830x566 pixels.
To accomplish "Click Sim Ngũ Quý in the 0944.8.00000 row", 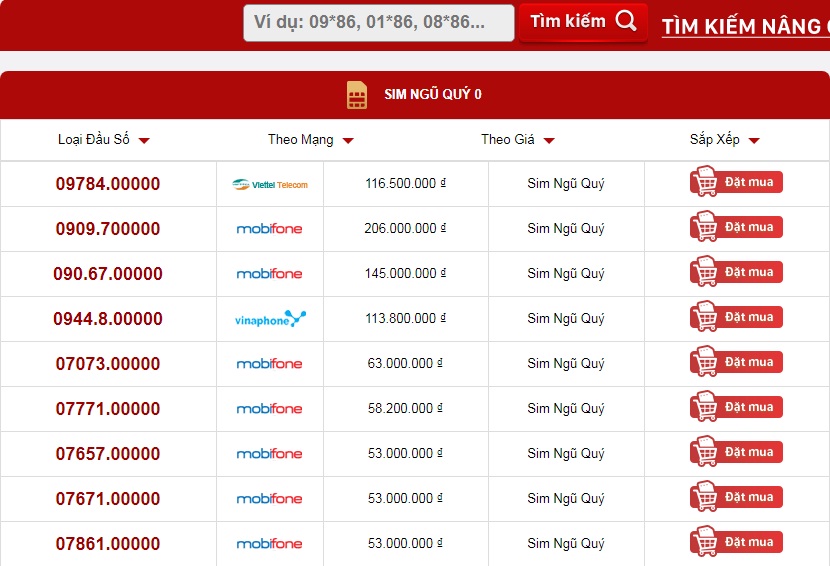I will point(566,319).
